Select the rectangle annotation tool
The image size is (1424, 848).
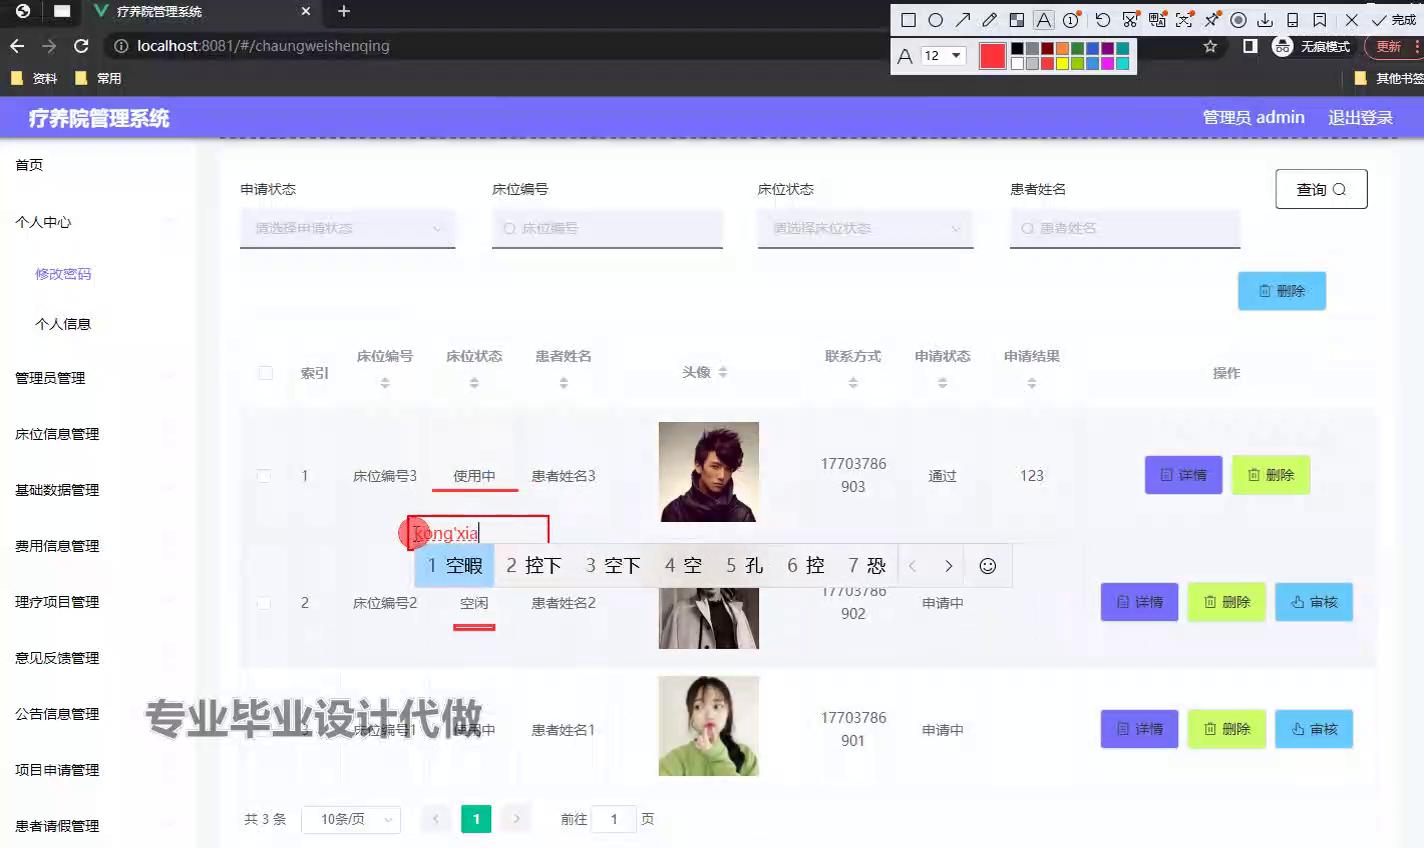point(908,20)
